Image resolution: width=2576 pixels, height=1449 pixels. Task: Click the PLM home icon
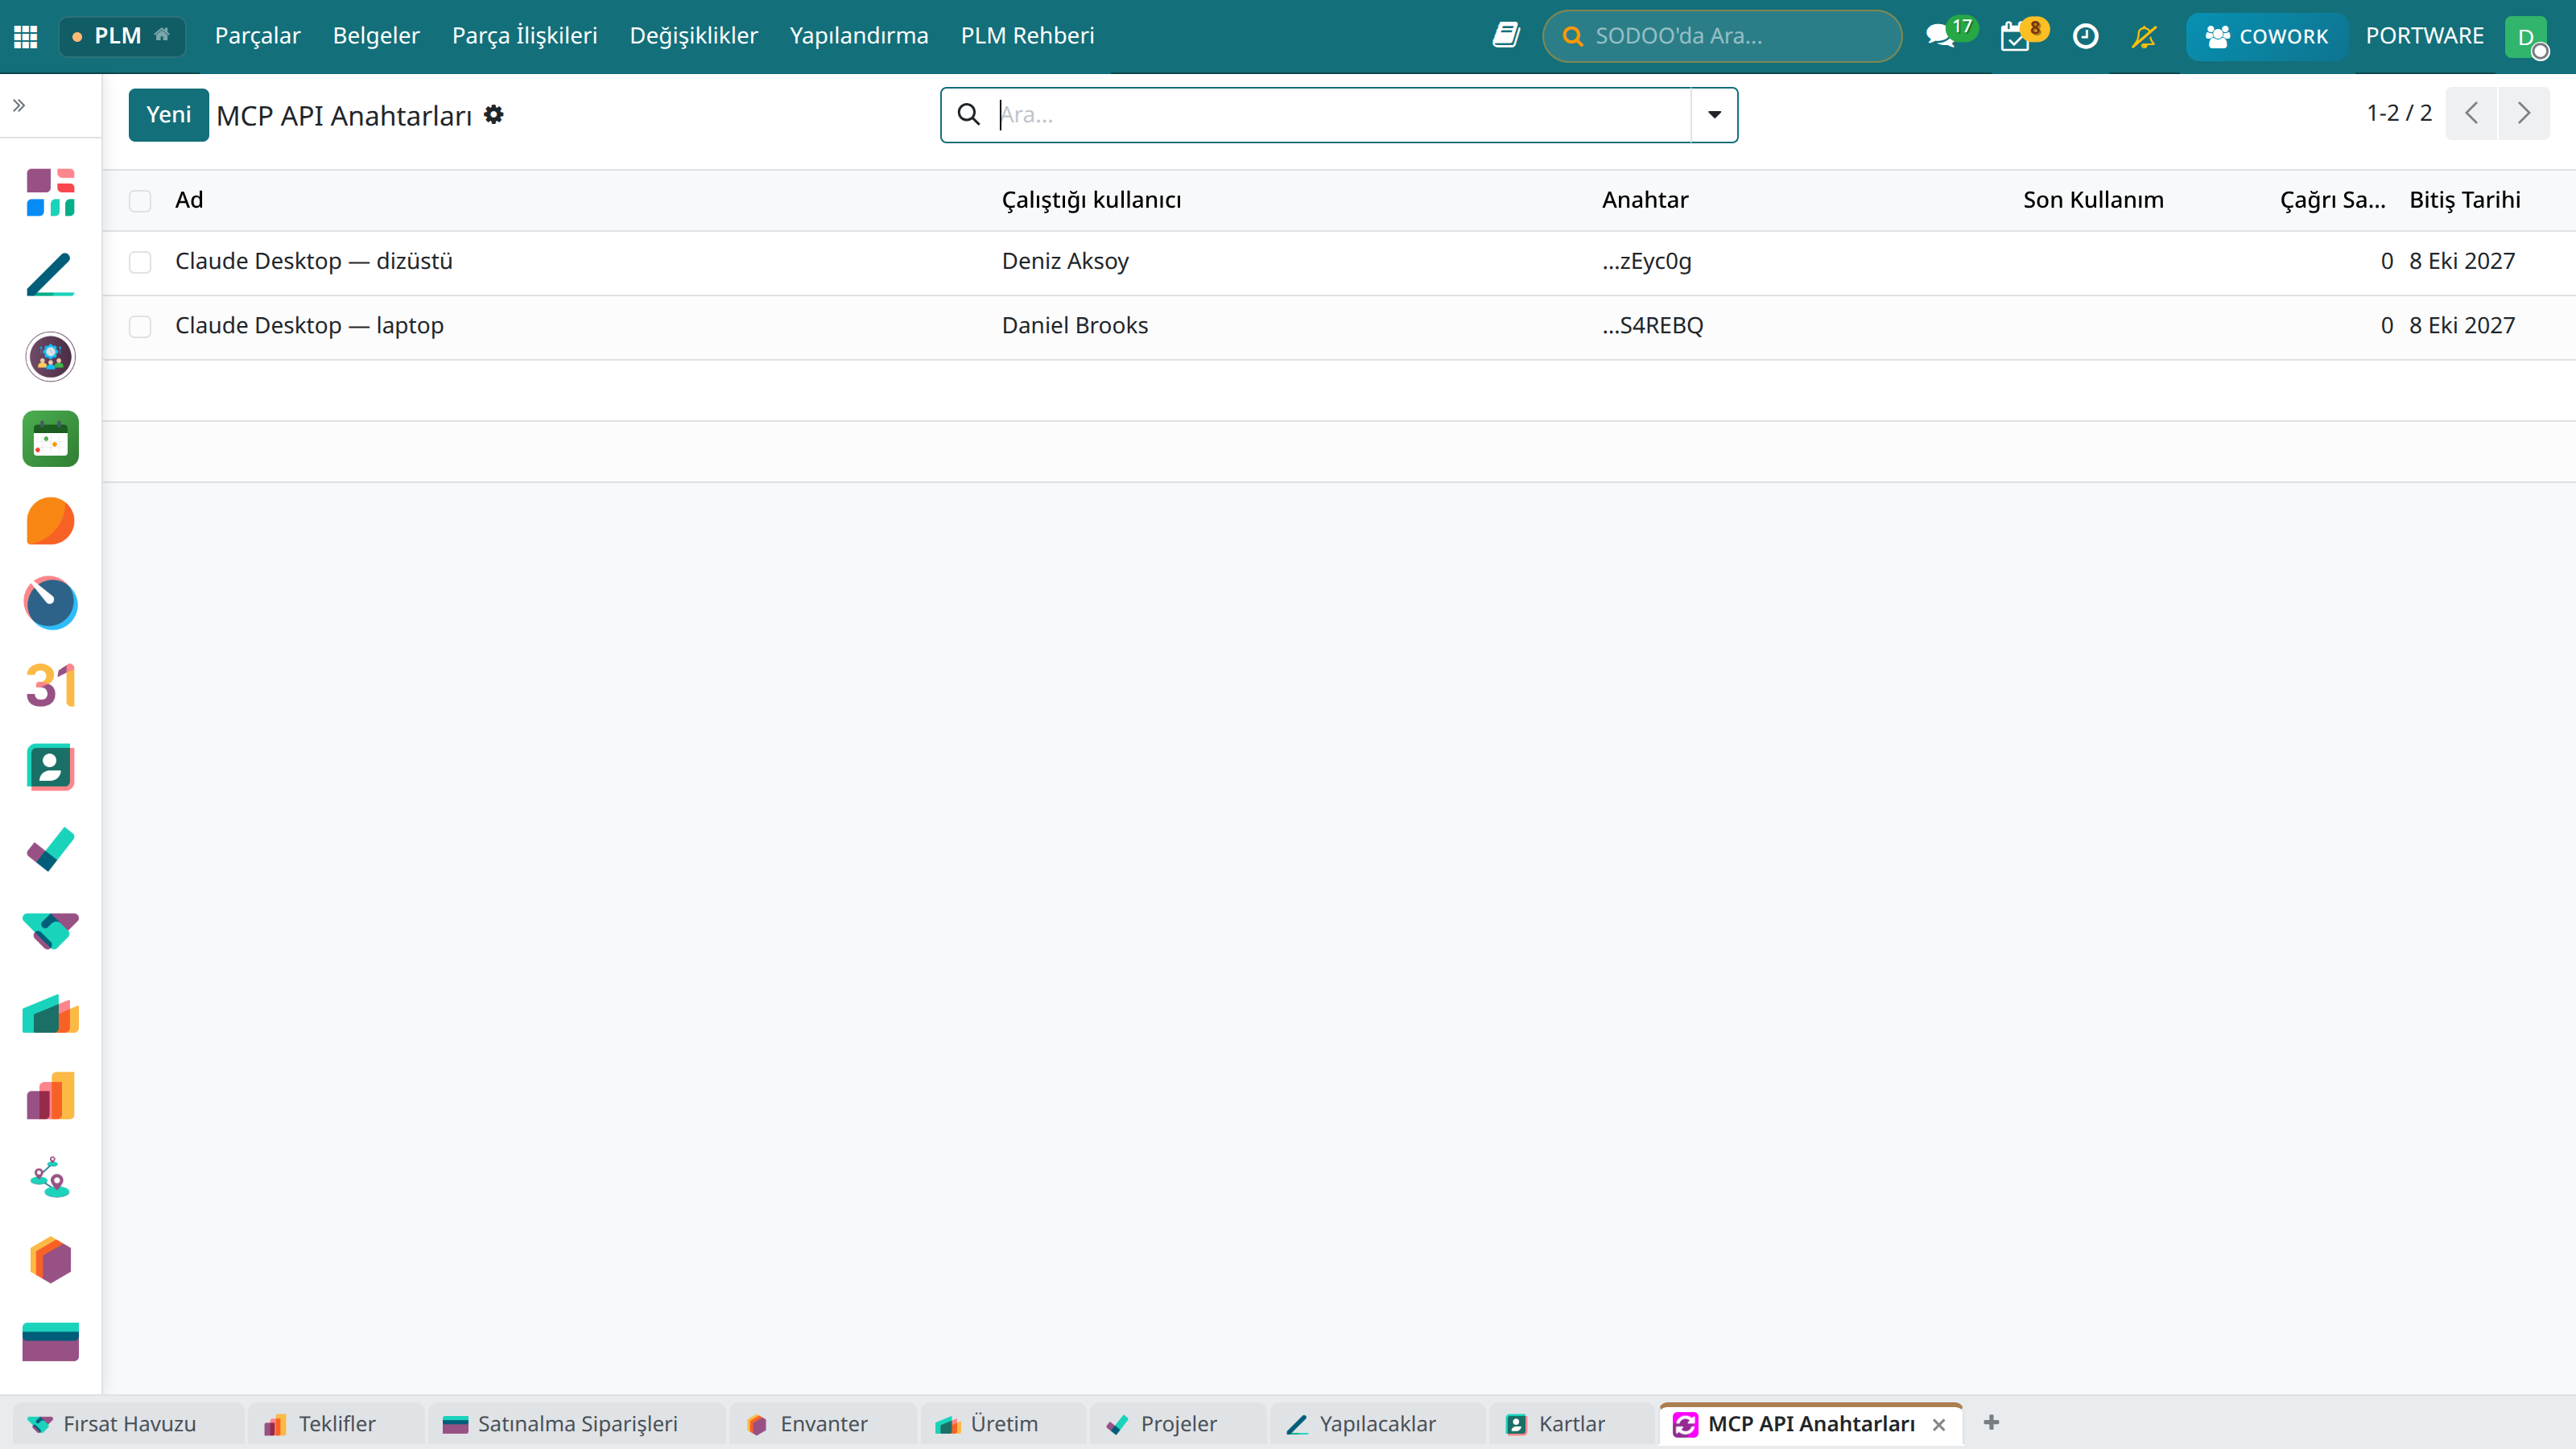(x=162, y=35)
